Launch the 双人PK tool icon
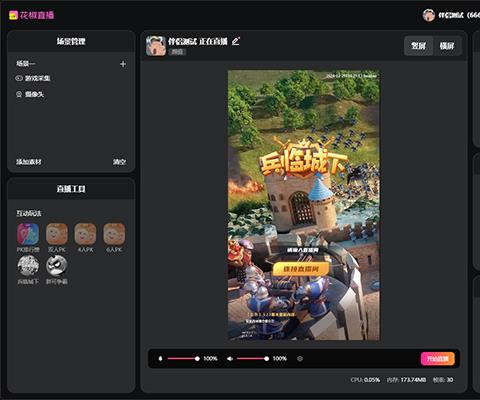The width and height of the screenshot is (480, 400). pos(57,234)
